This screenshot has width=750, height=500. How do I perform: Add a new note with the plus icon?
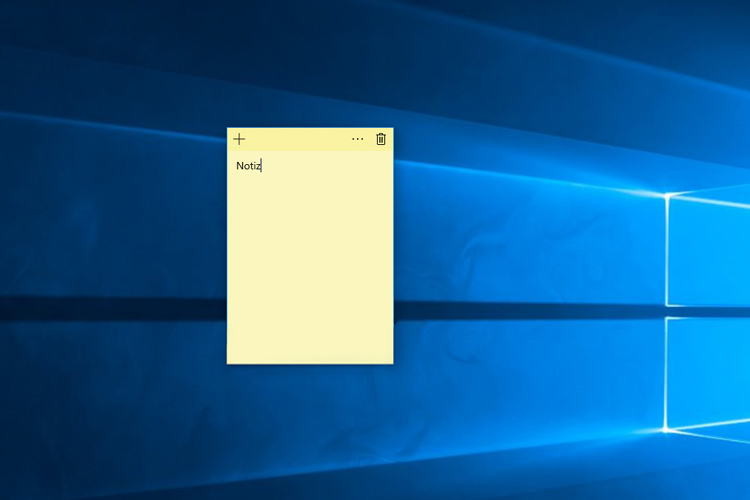point(239,139)
